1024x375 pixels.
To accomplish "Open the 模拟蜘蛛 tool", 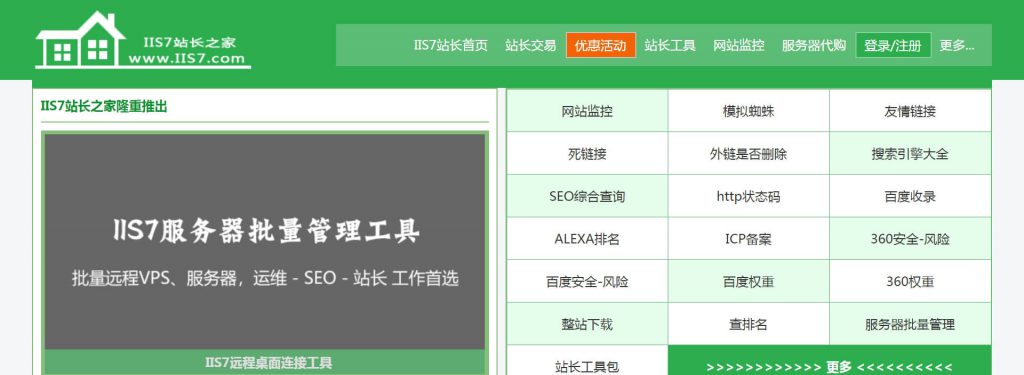I will pos(748,111).
